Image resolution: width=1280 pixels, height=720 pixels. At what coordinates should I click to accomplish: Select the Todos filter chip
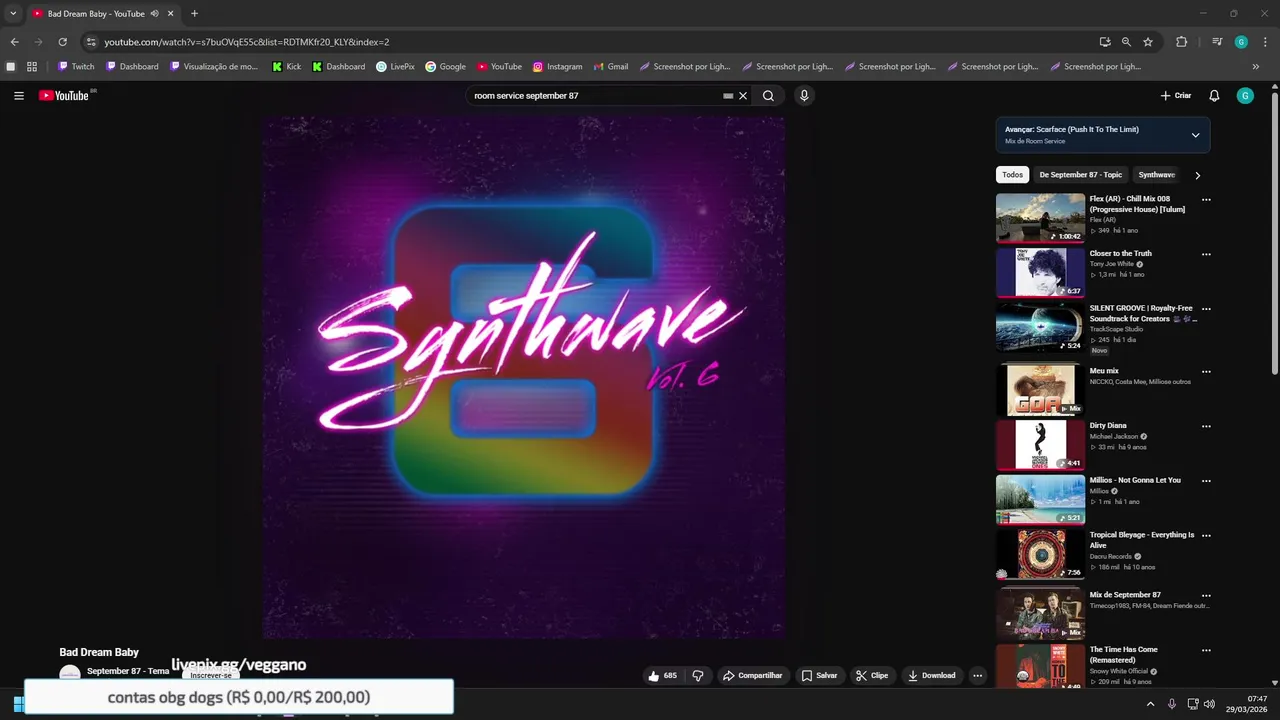1013,175
